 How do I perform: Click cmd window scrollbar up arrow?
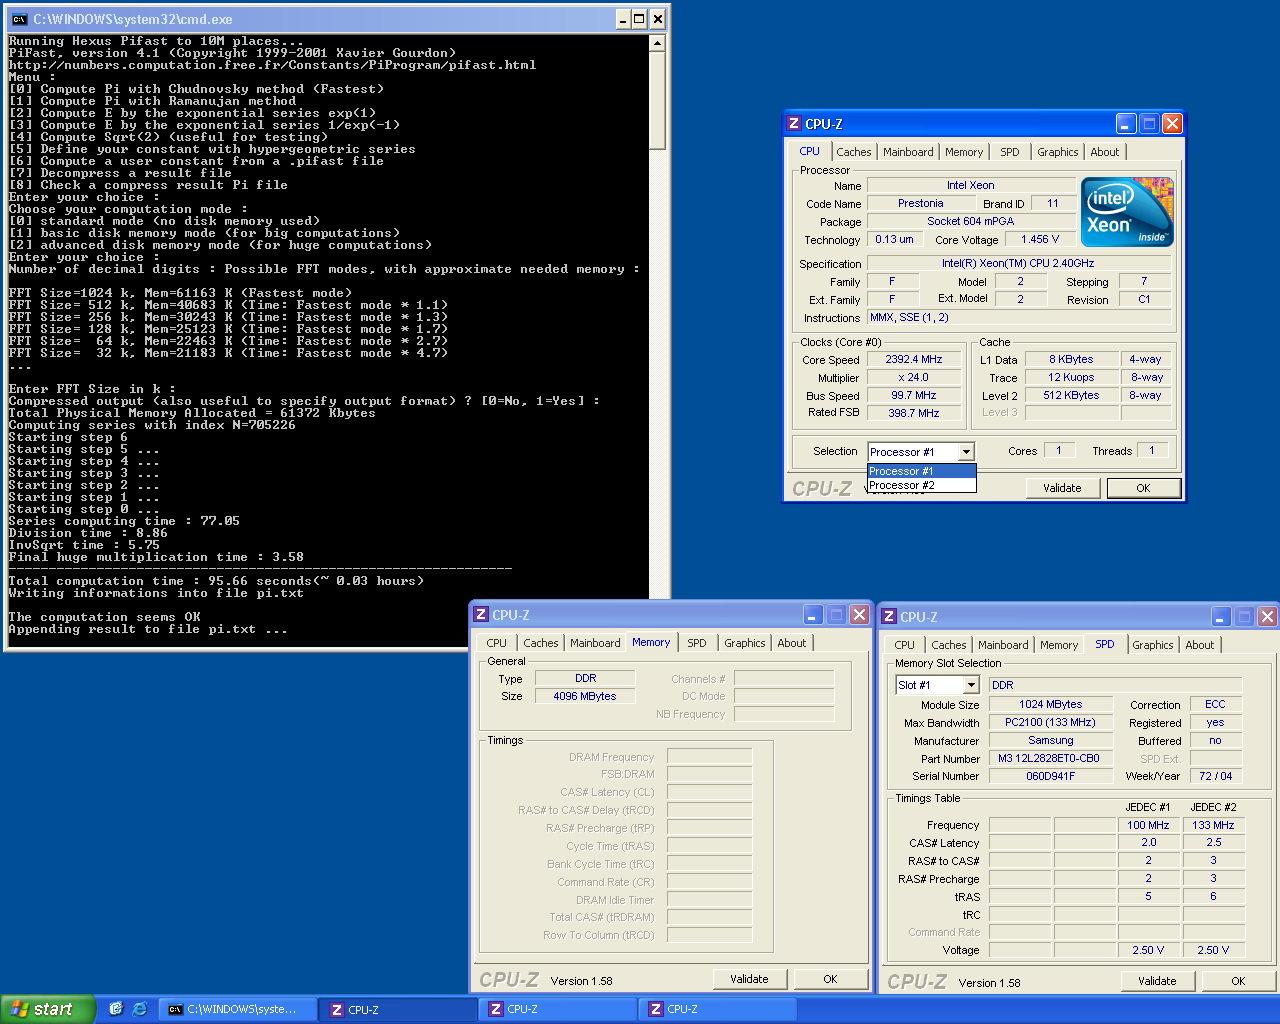pos(657,43)
